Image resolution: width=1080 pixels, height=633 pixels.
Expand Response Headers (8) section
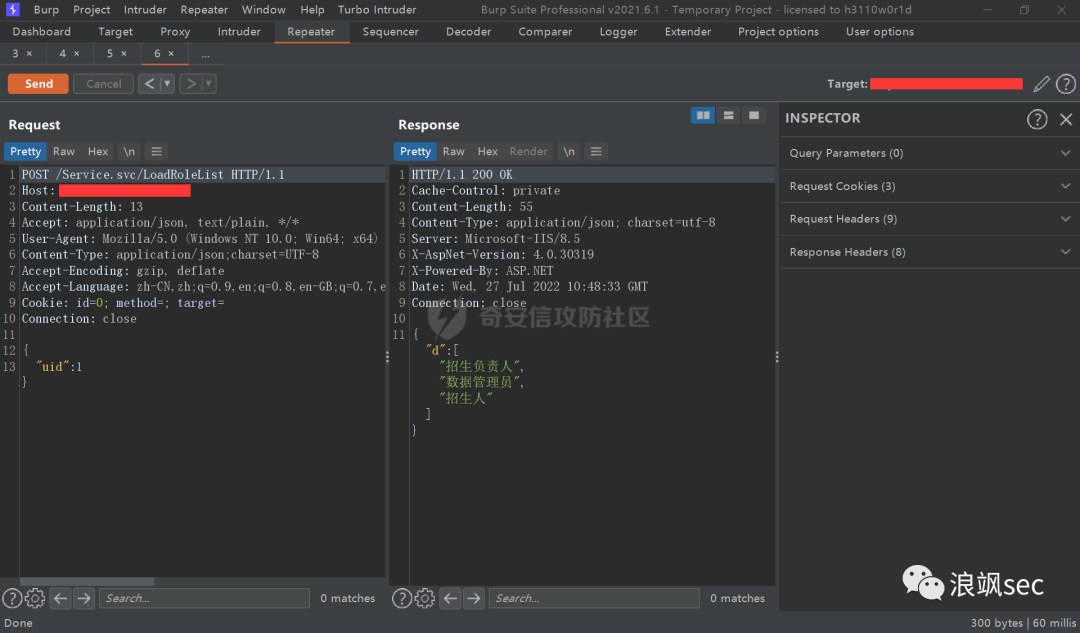pos(929,252)
